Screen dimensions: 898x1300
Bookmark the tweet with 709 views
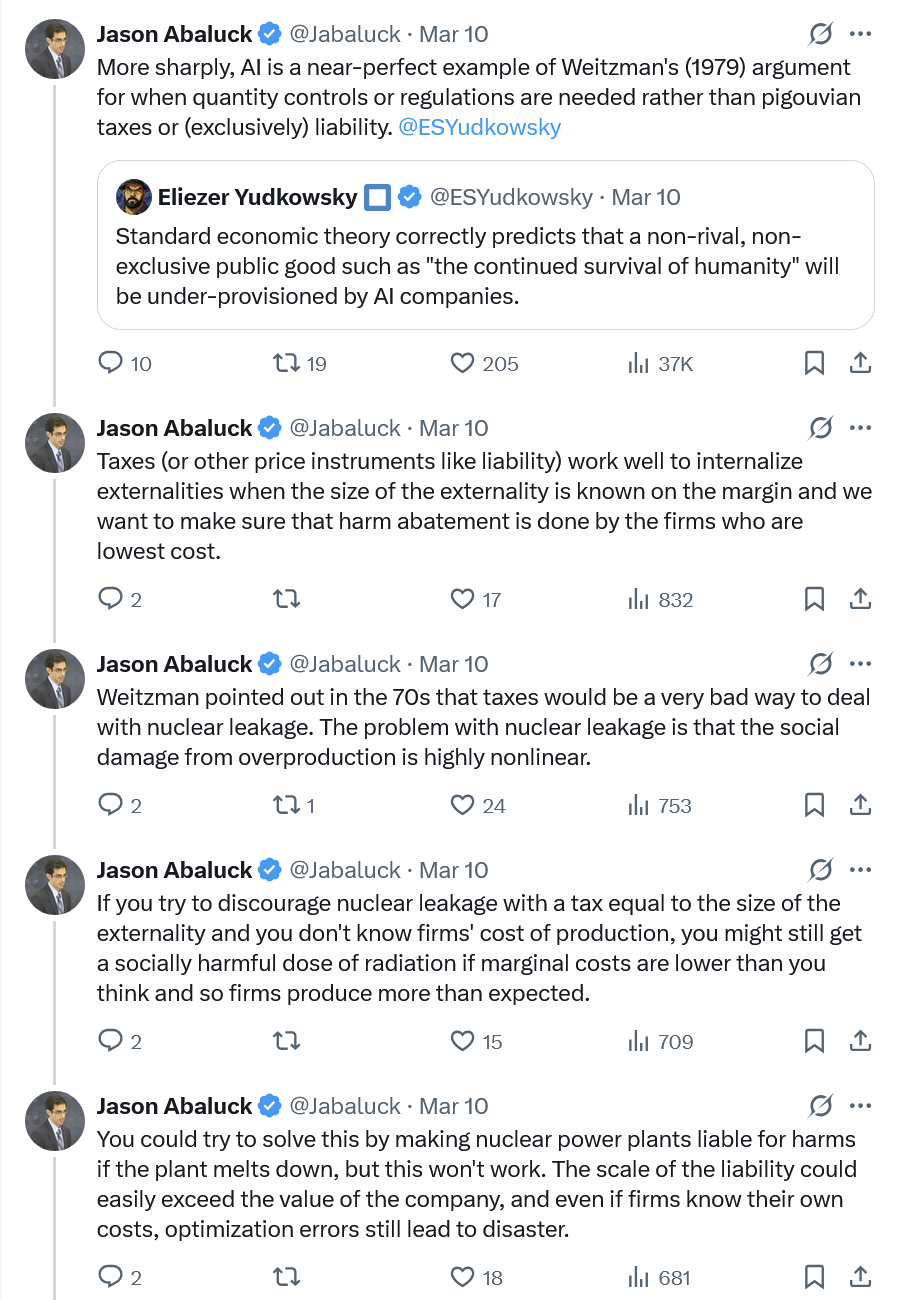(x=815, y=1042)
